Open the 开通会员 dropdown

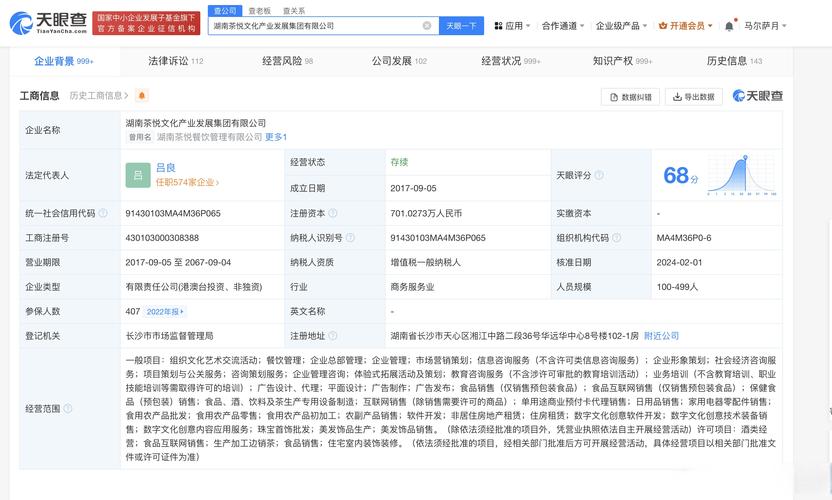point(685,25)
